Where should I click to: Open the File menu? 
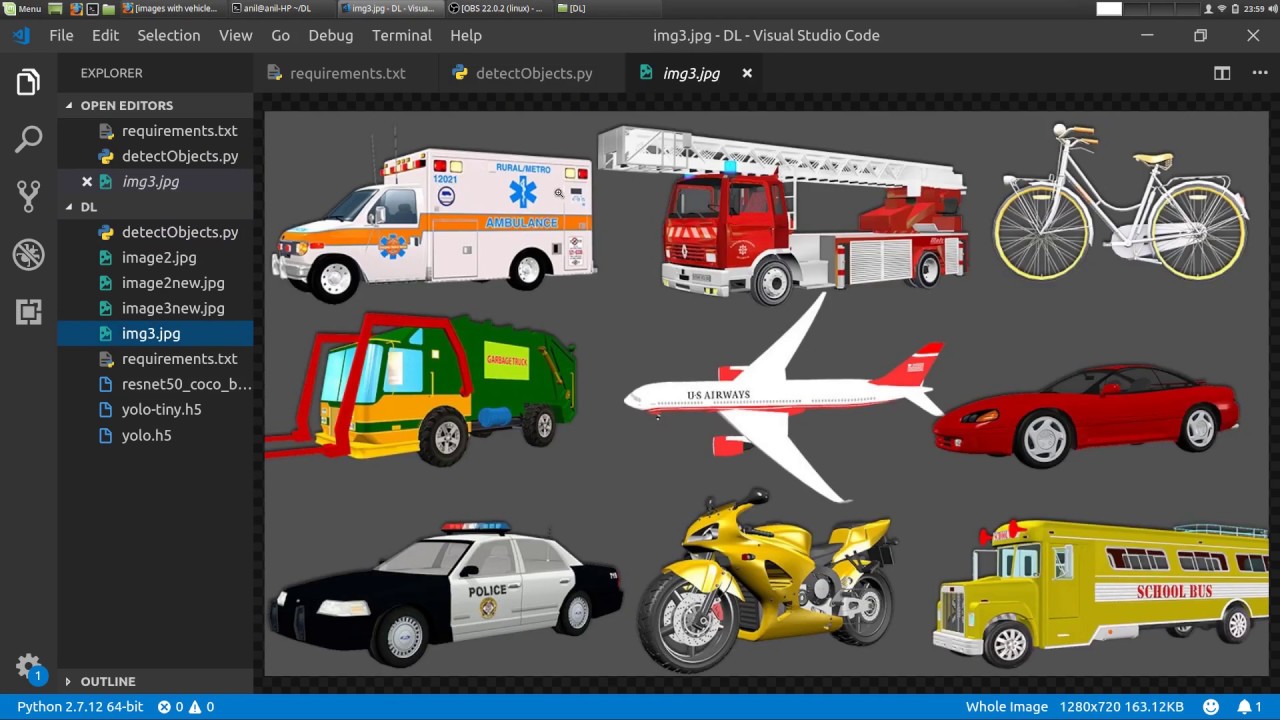click(x=61, y=35)
